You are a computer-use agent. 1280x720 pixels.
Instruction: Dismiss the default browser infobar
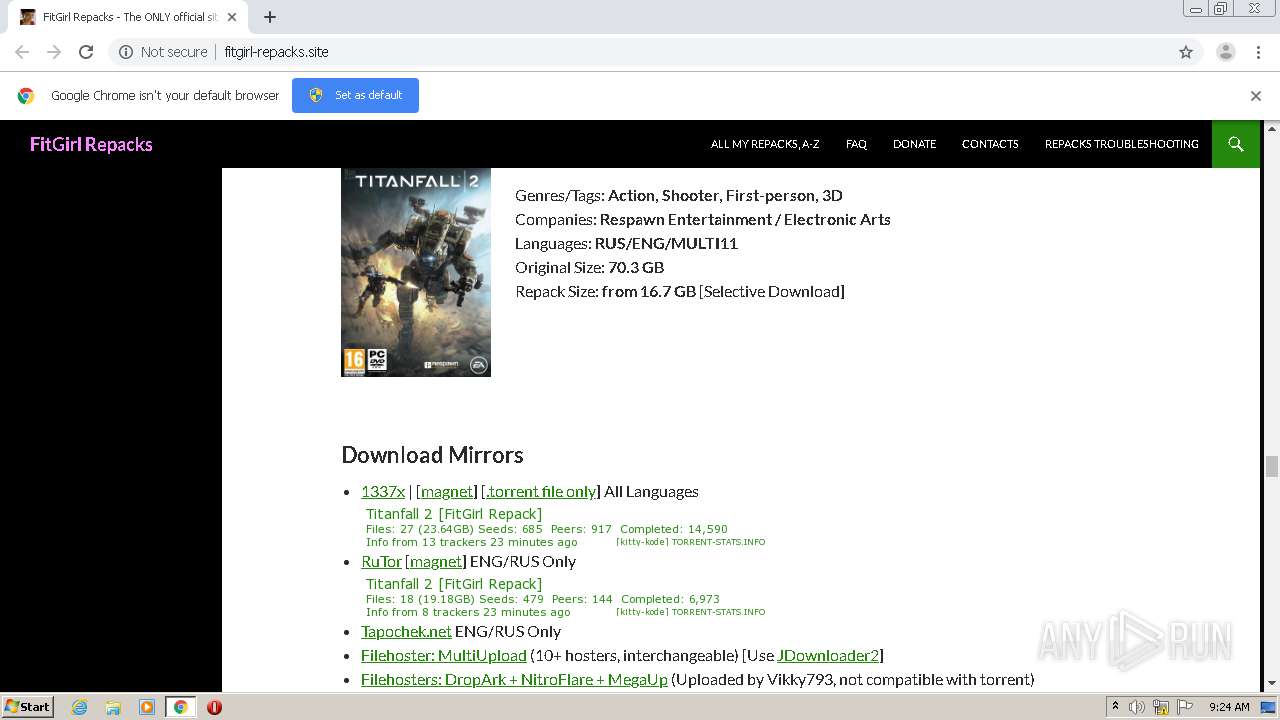coord(1256,96)
